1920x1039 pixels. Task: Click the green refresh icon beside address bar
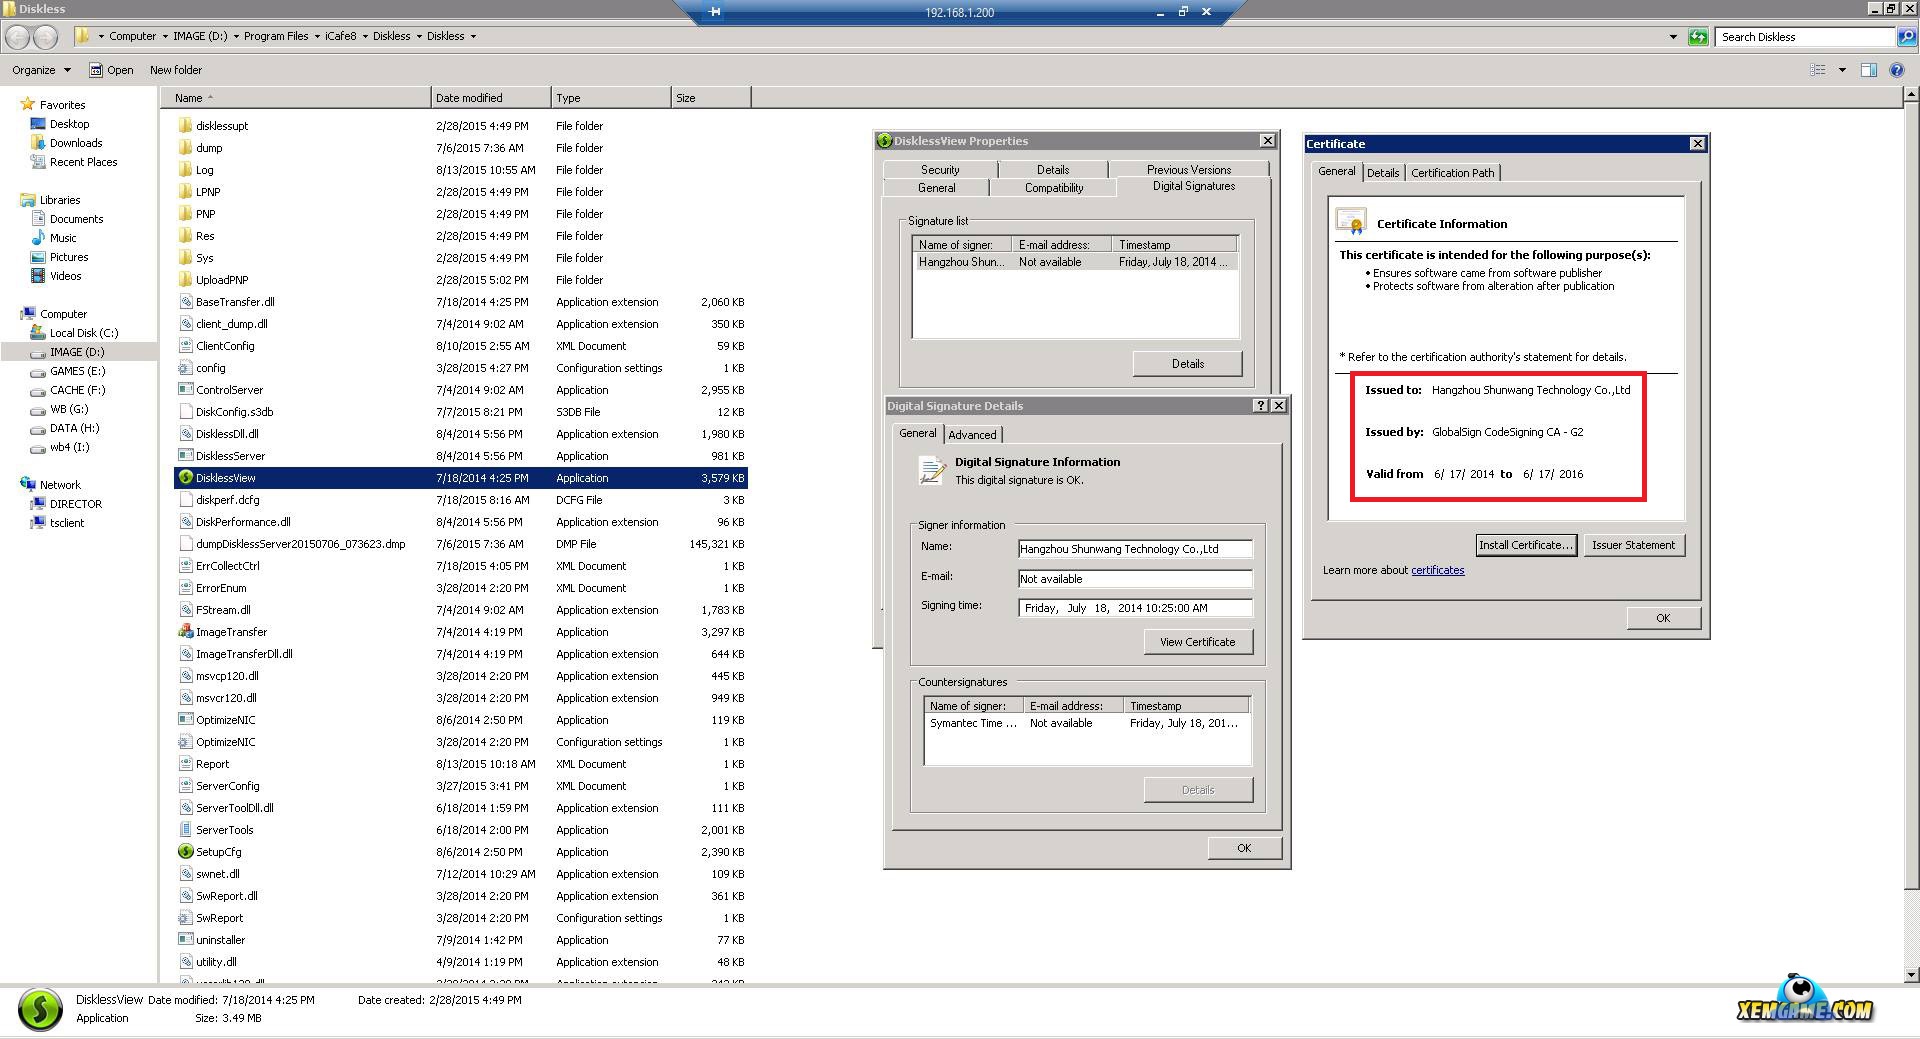[1698, 37]
